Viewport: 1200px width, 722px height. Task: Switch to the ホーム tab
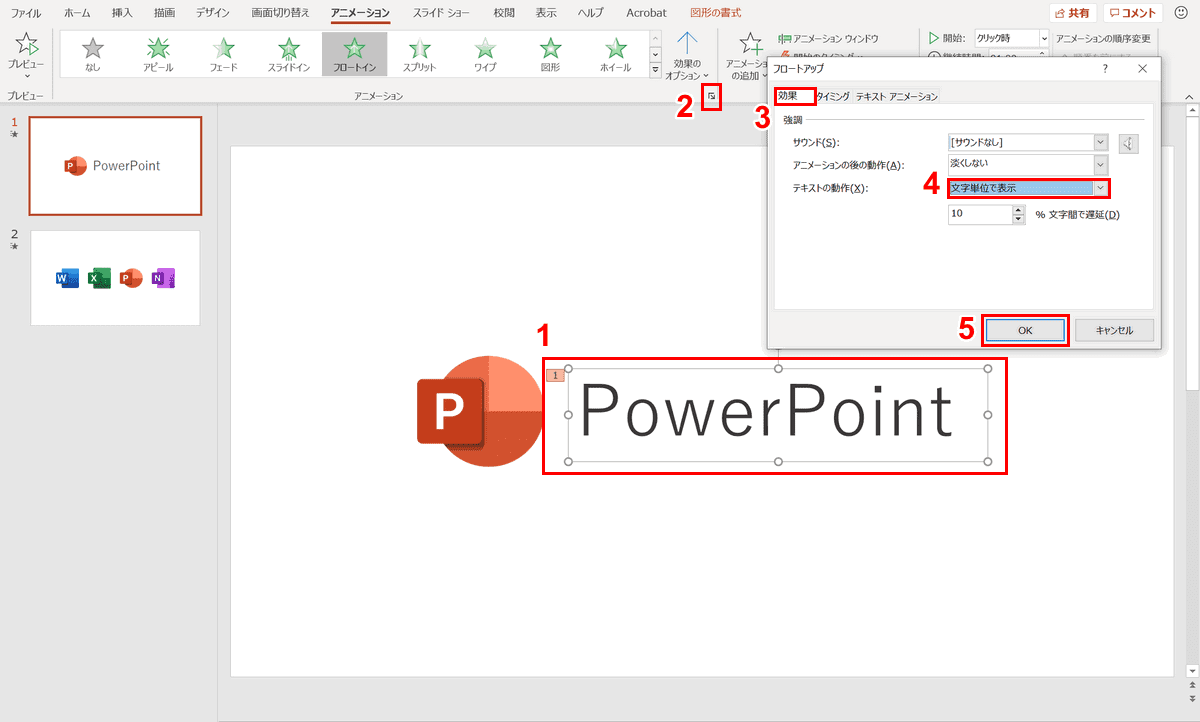pyautogui.click(x=77, y=14)
